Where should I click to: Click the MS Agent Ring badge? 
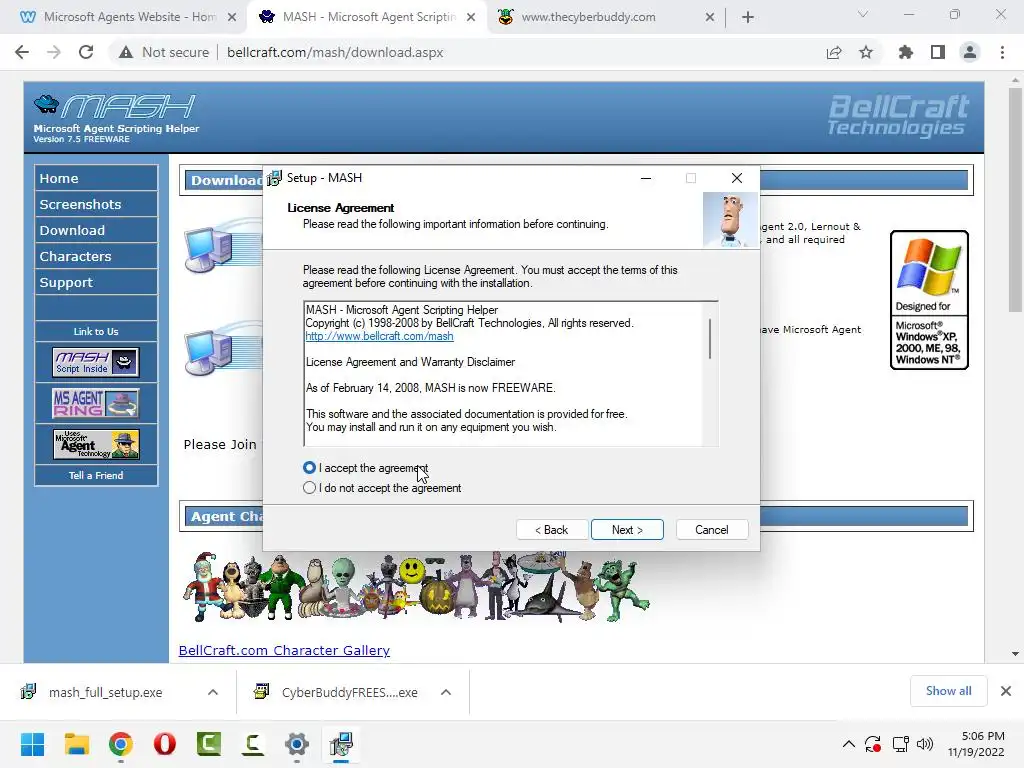[96, 403]
